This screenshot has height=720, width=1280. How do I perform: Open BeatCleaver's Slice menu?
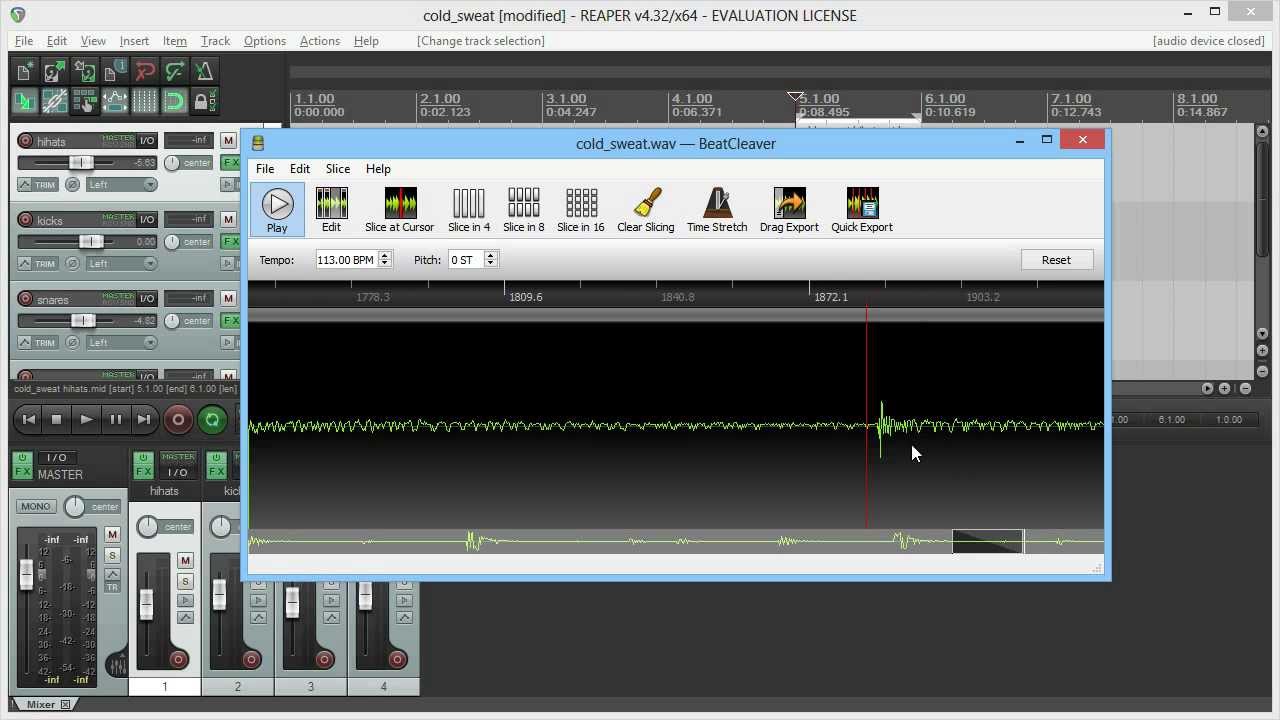click(x=338, y=169)
